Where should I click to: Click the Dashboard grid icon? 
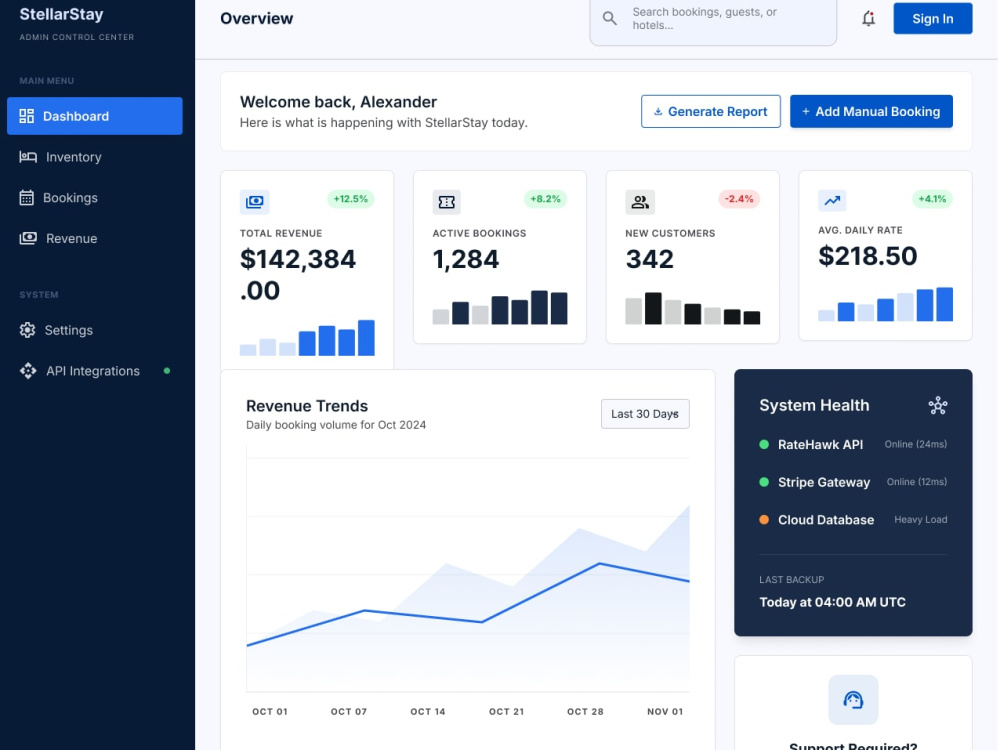click(x=26, y=116)
